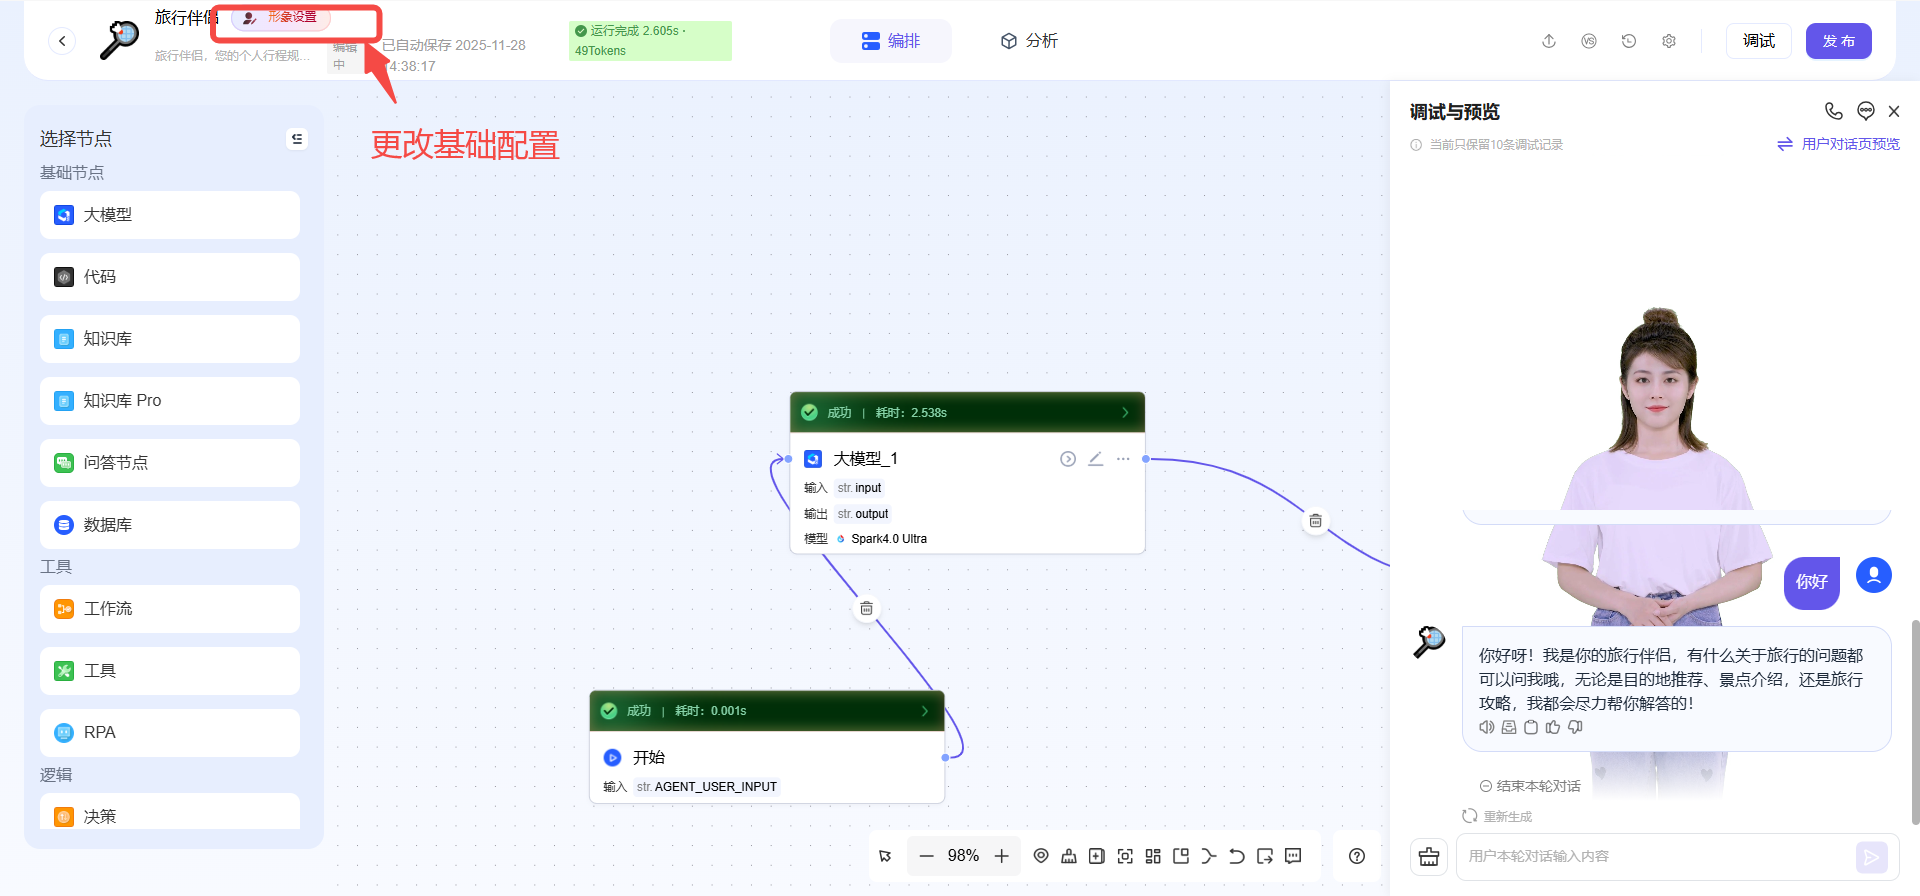Toggle to 用户对话页预览 view
This screenshot has width=1920, height=896.
(1839, 144)
